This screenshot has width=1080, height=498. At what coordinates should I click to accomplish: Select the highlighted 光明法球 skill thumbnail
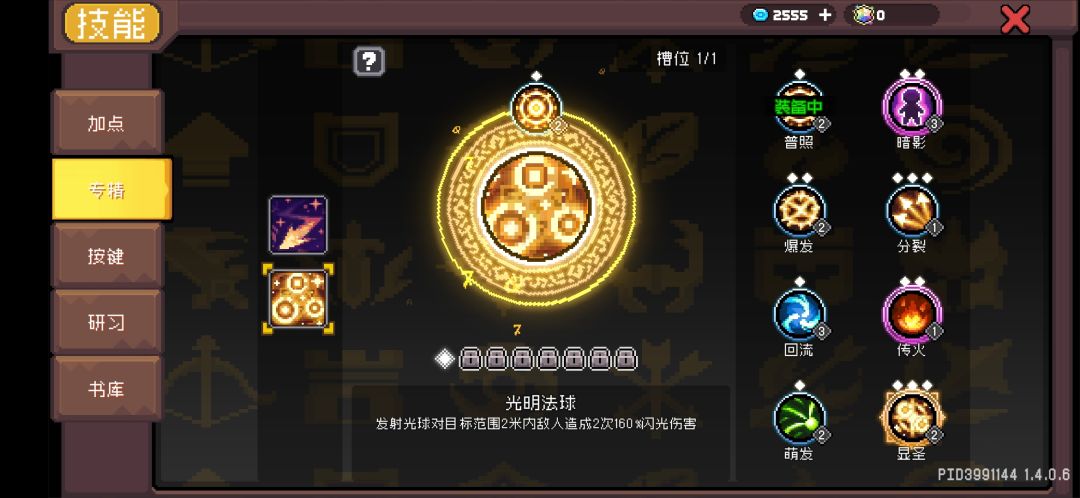pyautogui.click(x=298, y=299)
